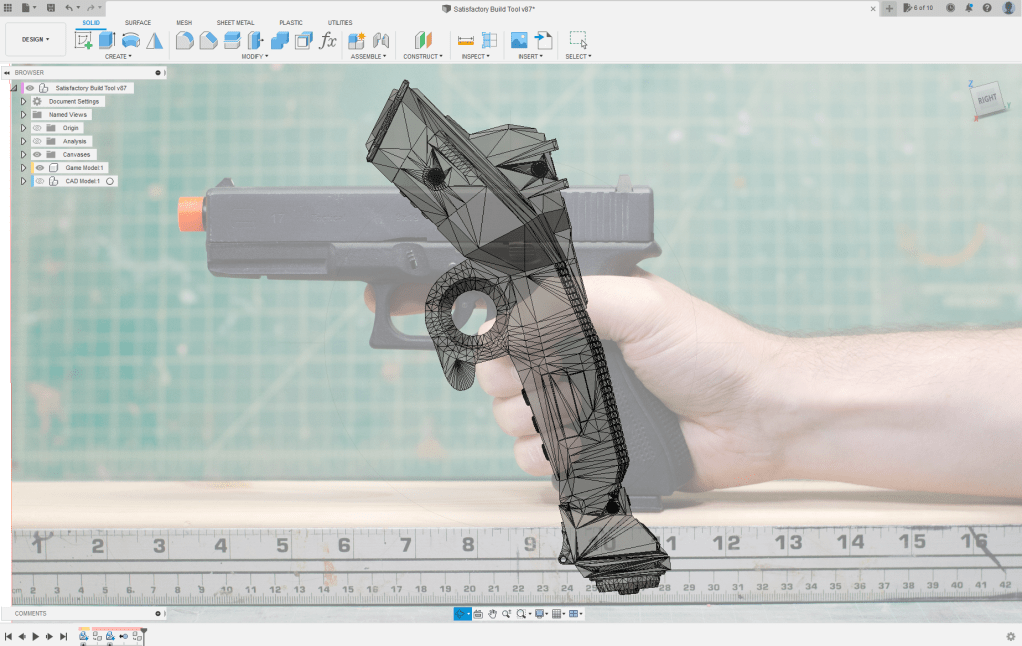Expand the Document Settings node

pyautogui.click(x=23, y=102)
